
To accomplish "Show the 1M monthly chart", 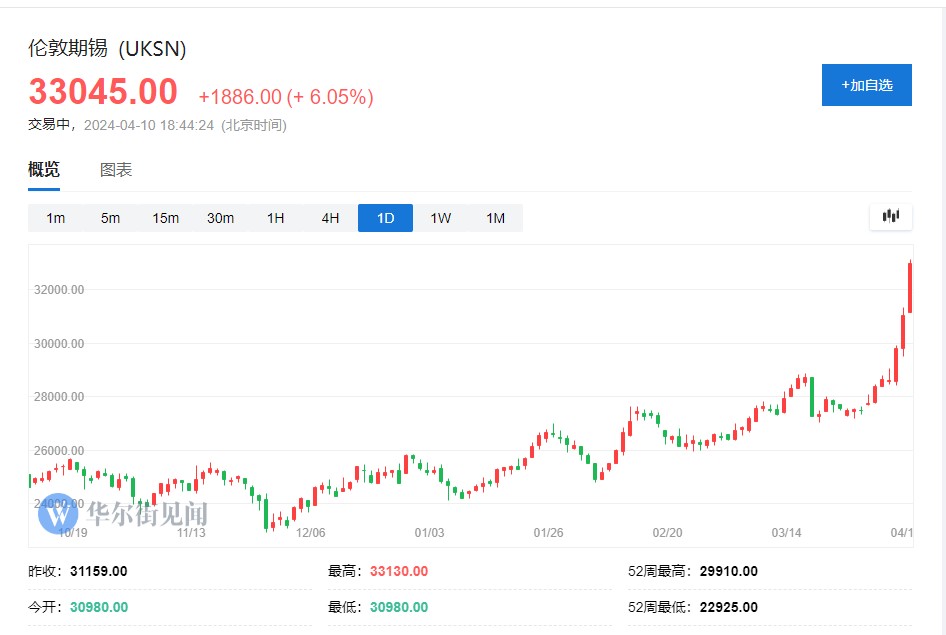I will click(495, 218).
